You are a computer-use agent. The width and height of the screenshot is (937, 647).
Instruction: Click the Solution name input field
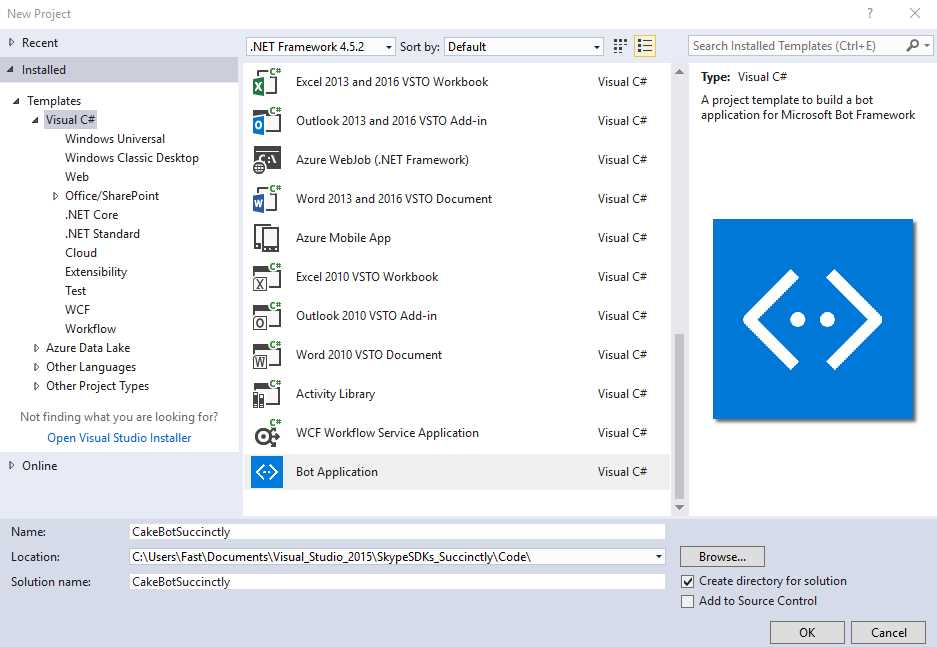(x=397, y=582)
